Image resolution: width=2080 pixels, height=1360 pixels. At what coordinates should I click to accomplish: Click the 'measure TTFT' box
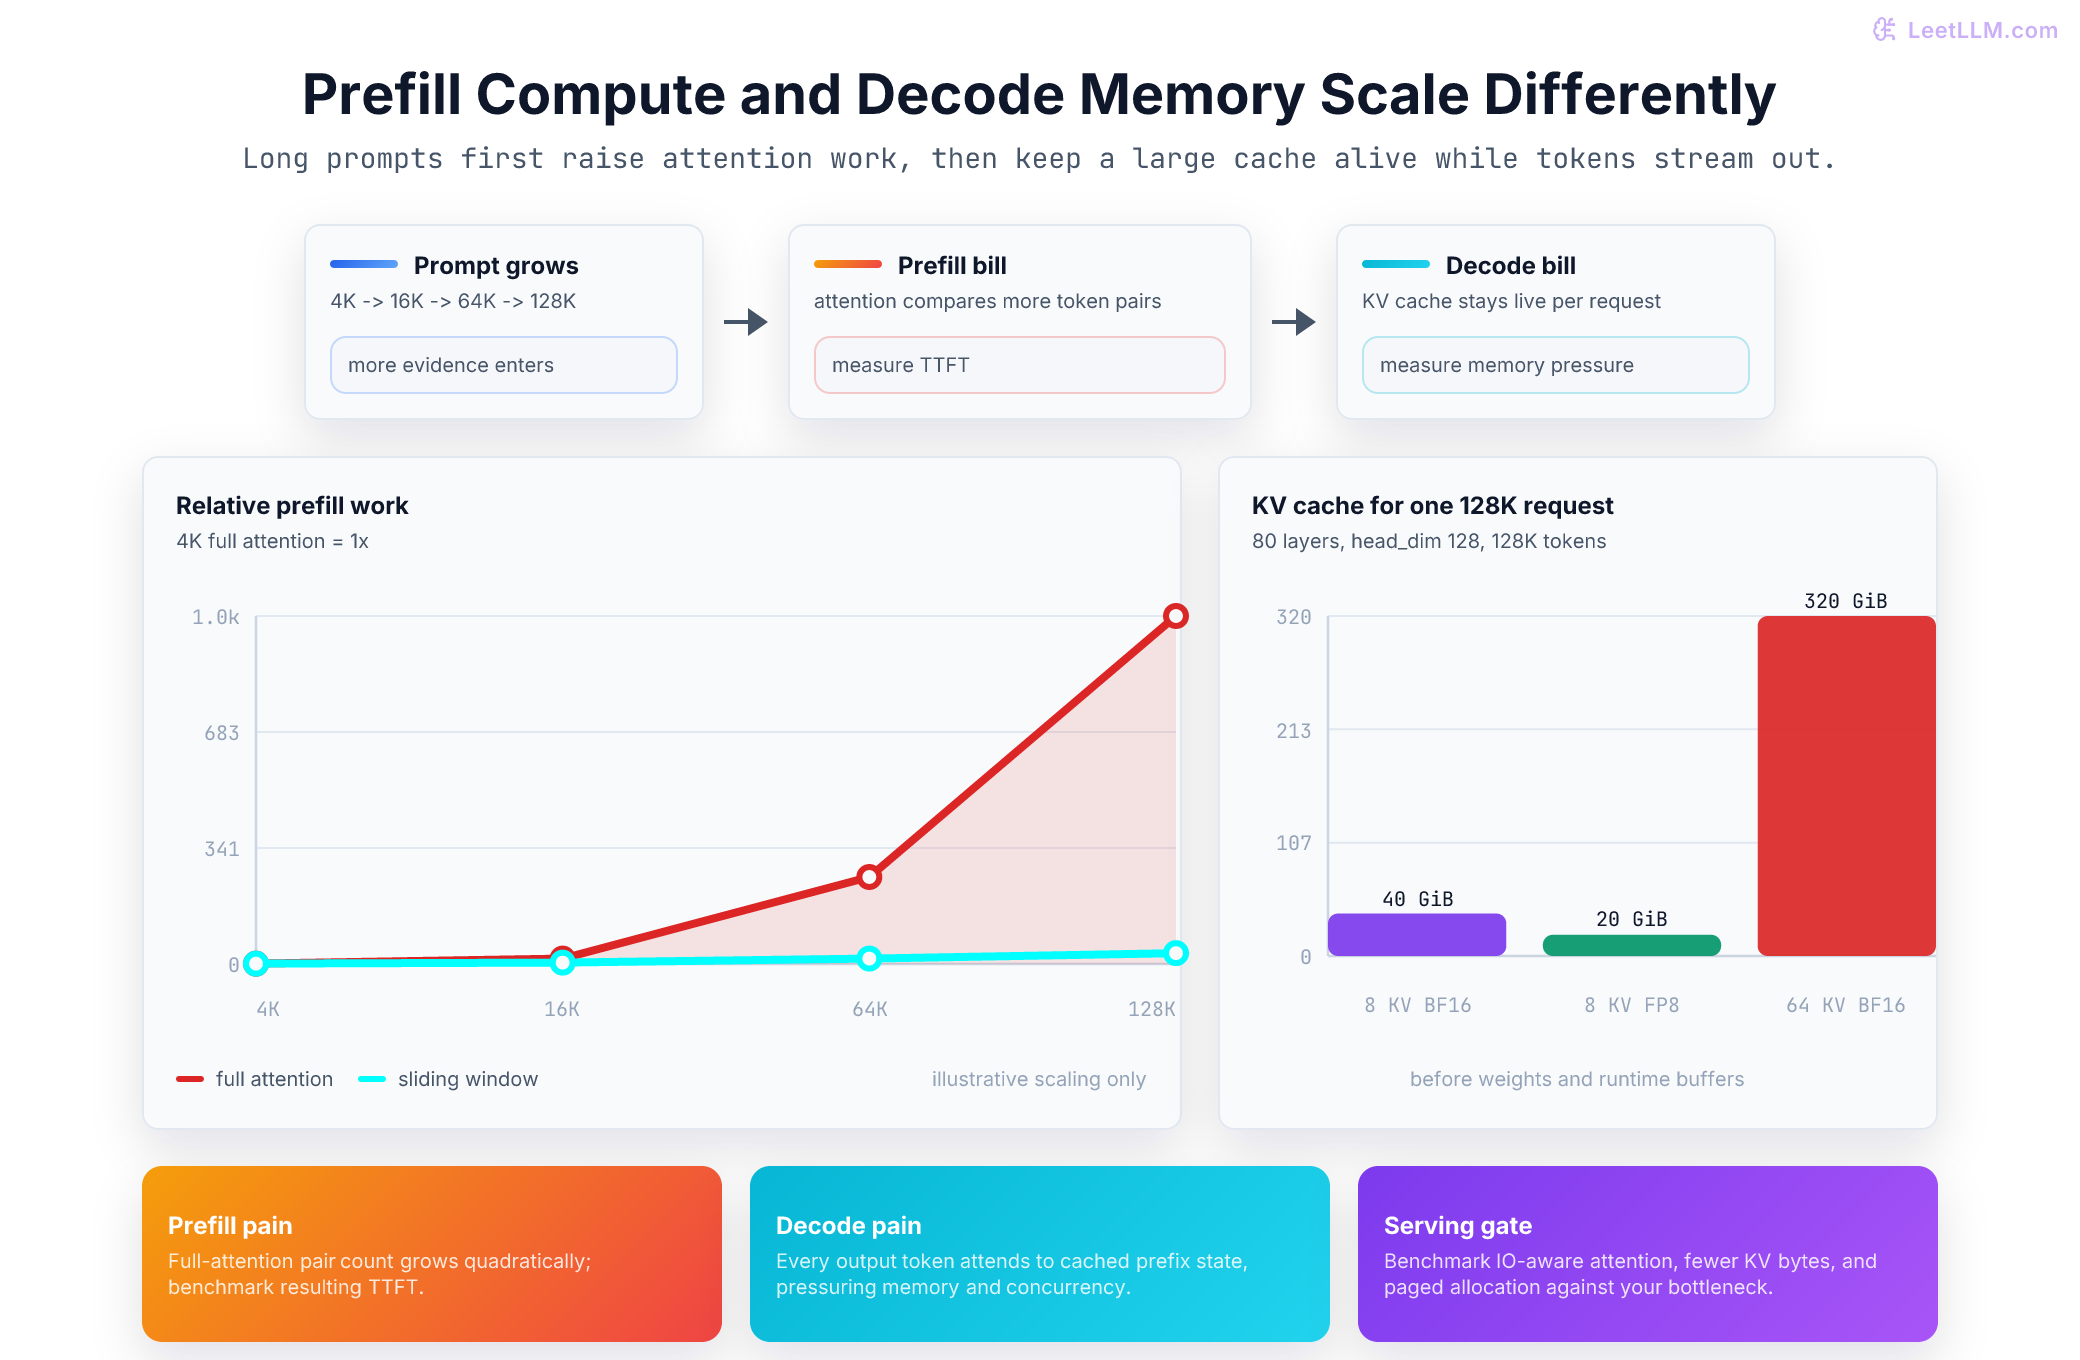click(1020, 365)
